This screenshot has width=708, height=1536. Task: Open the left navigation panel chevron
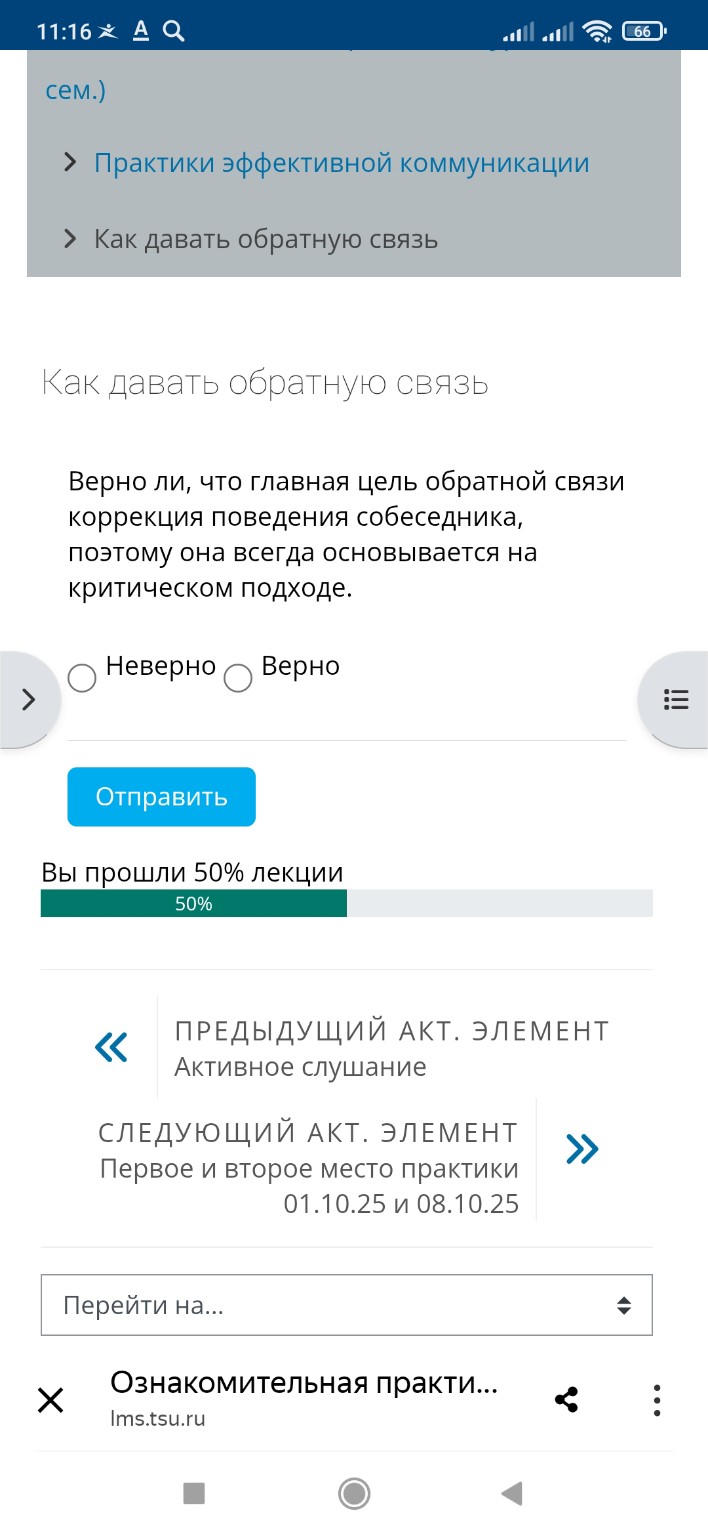28,699
